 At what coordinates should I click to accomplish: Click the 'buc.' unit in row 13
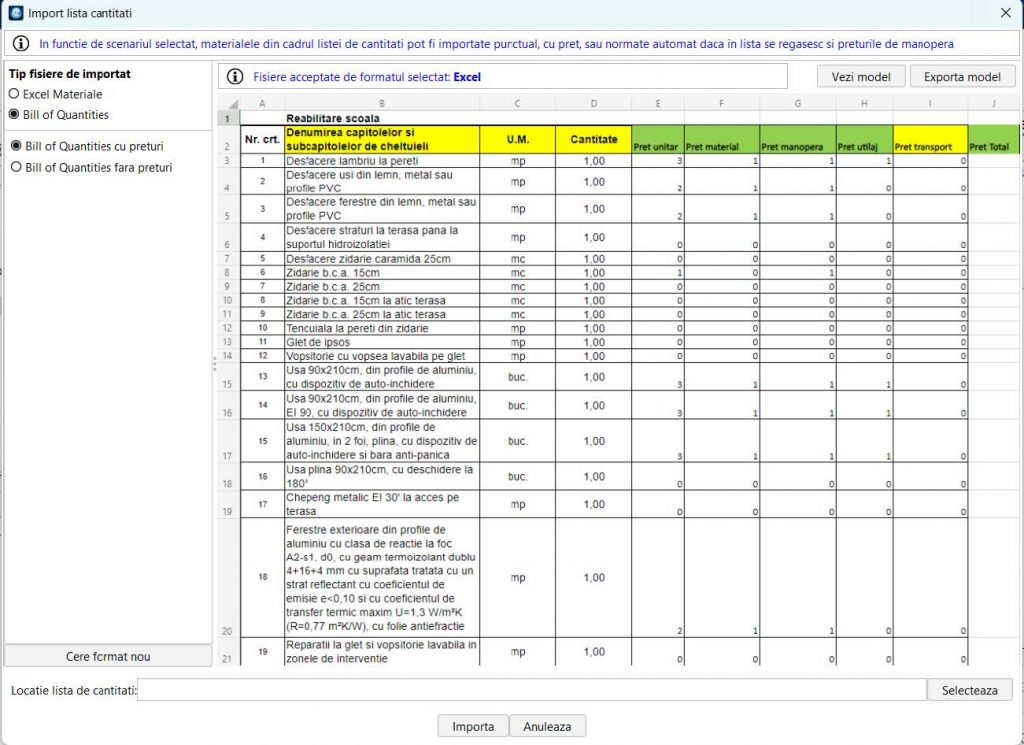coord(517,377)
